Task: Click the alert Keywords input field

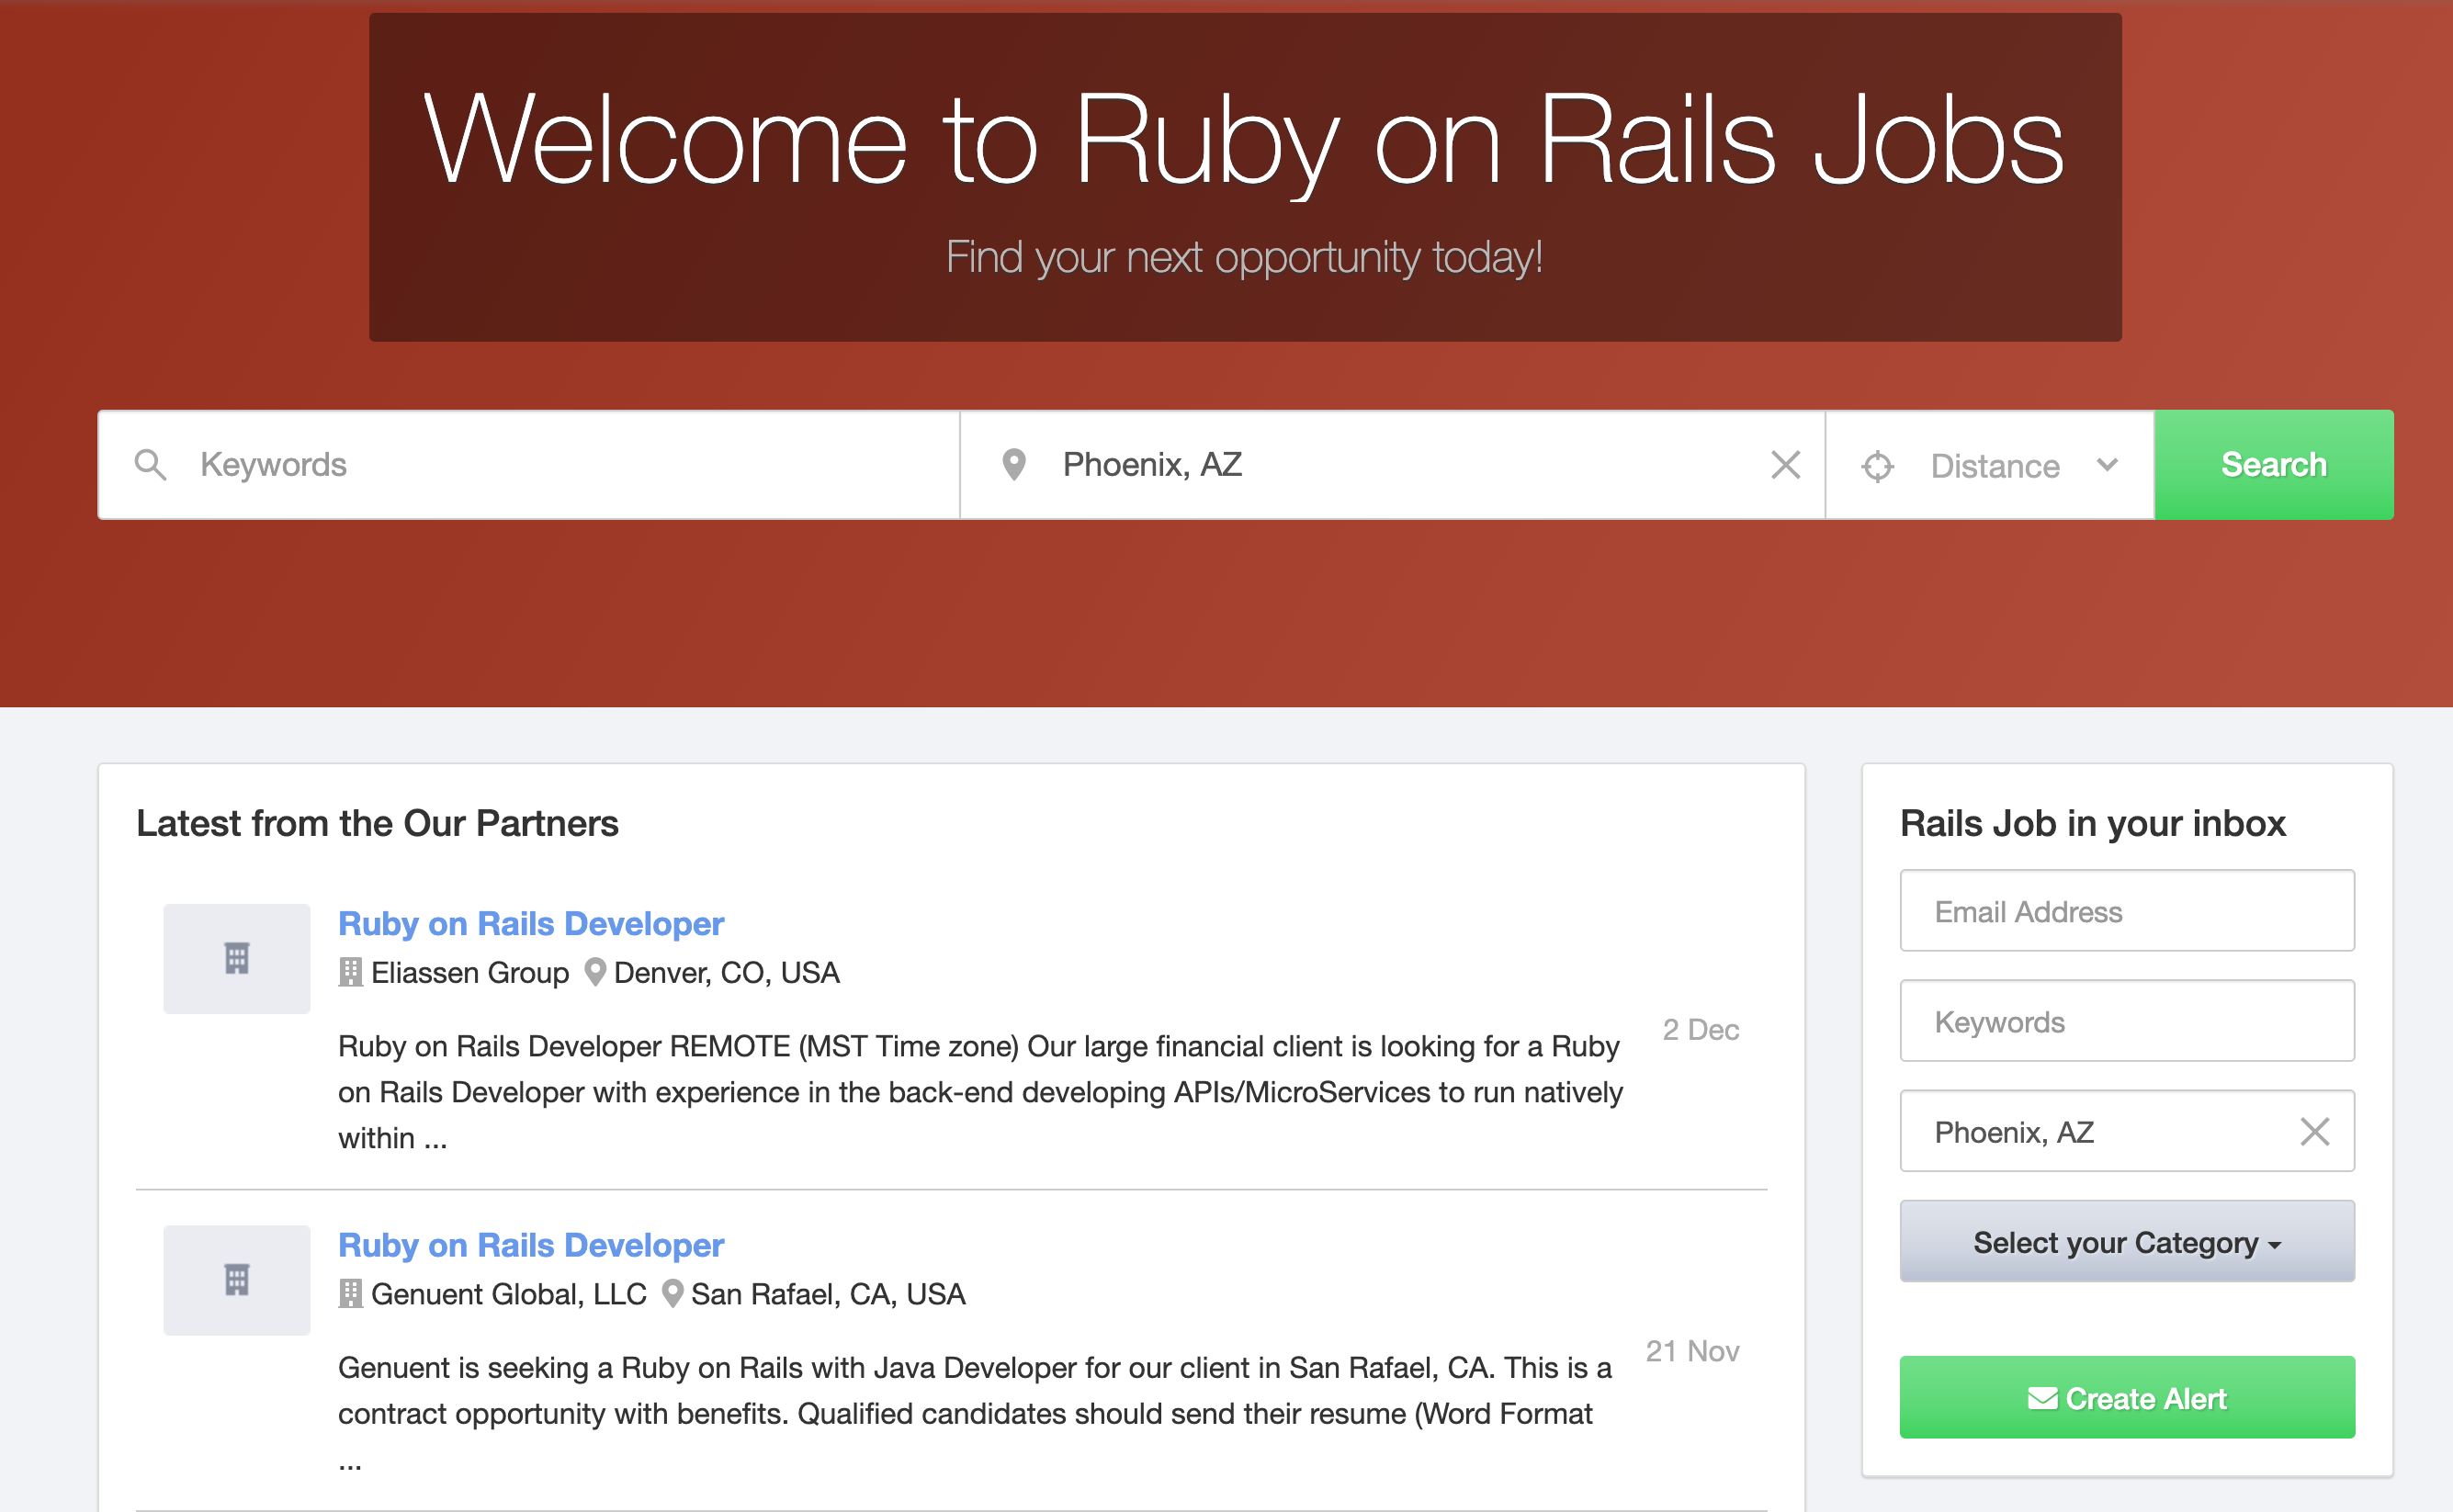Action: click(2126, 1021)
